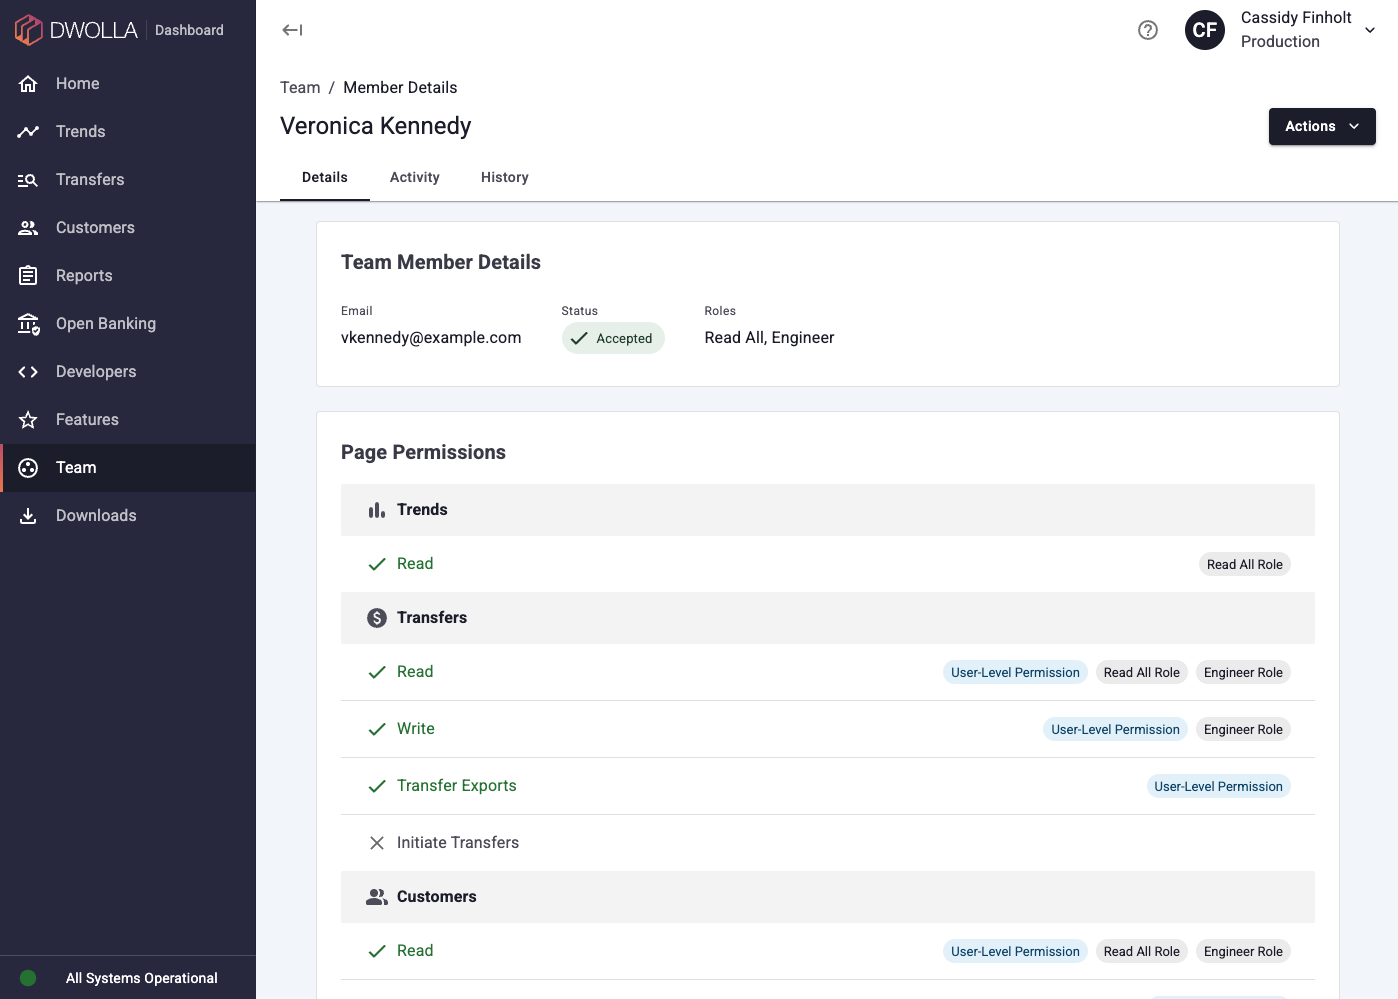Click the Initiate Transfers permission label
Screen dimensions: 1398x999
tap(458, 843)
